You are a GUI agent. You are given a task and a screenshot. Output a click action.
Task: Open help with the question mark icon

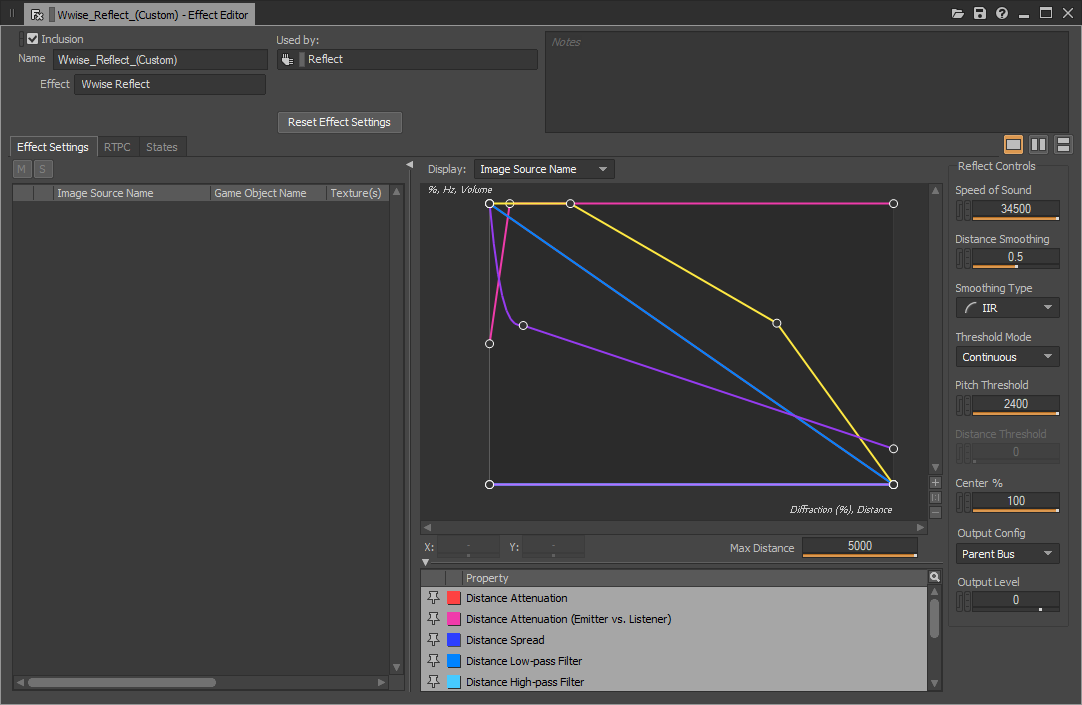1001,13
